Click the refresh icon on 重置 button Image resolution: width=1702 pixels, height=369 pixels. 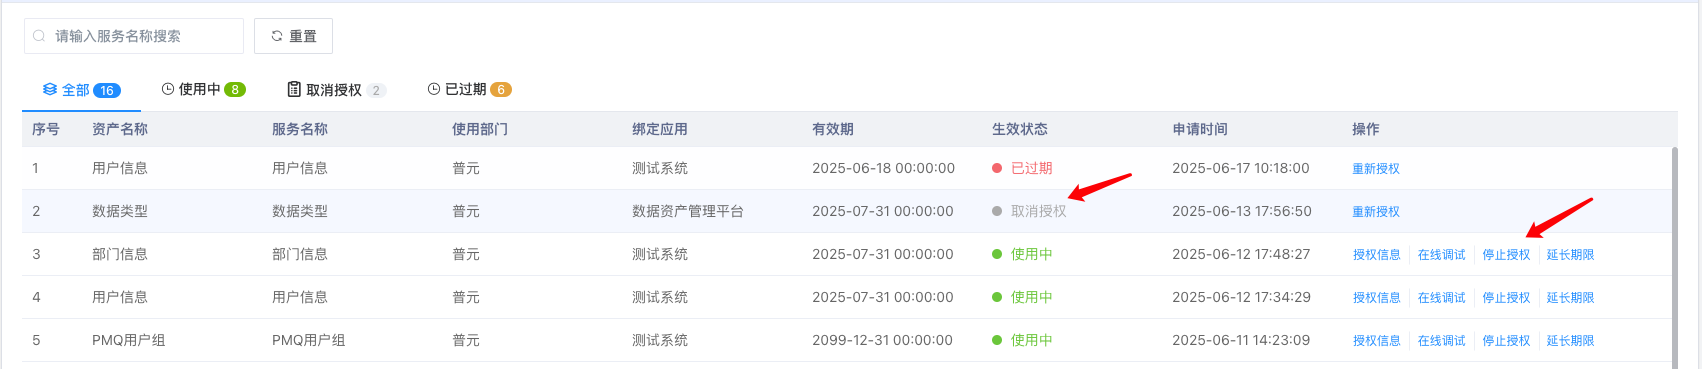click(277, 36)
